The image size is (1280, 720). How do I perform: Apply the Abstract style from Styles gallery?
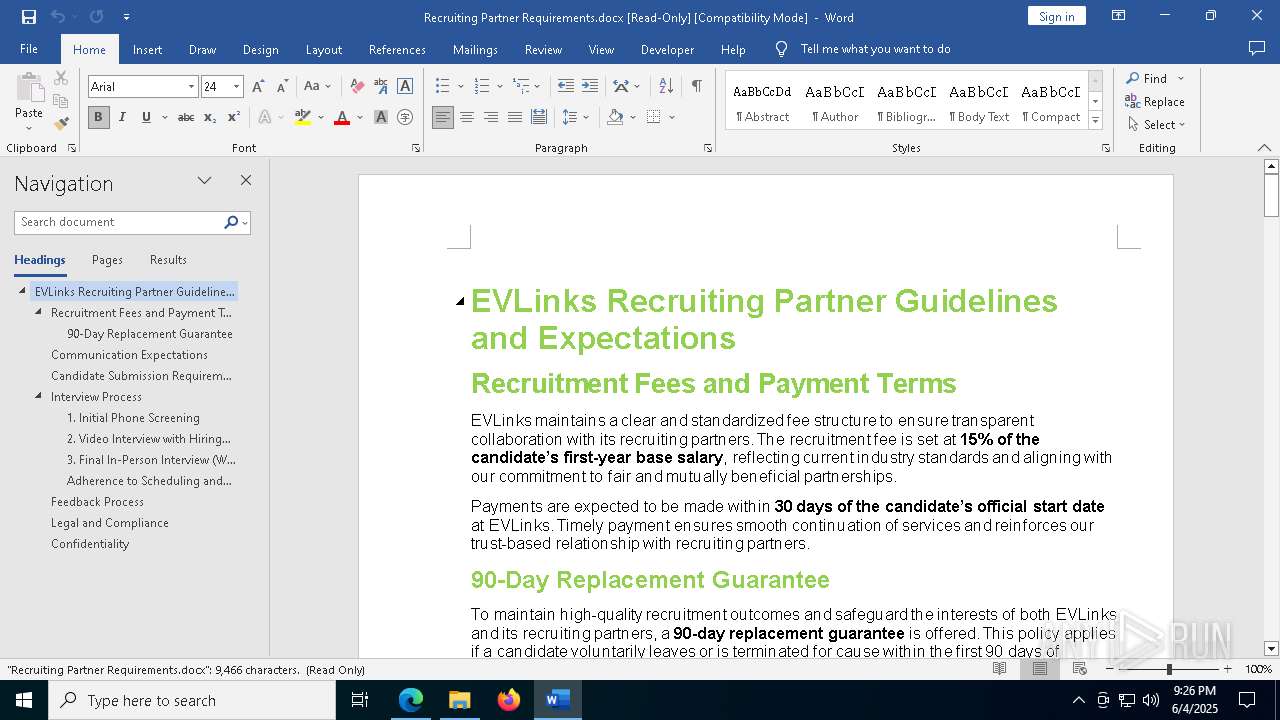point(762,101)
